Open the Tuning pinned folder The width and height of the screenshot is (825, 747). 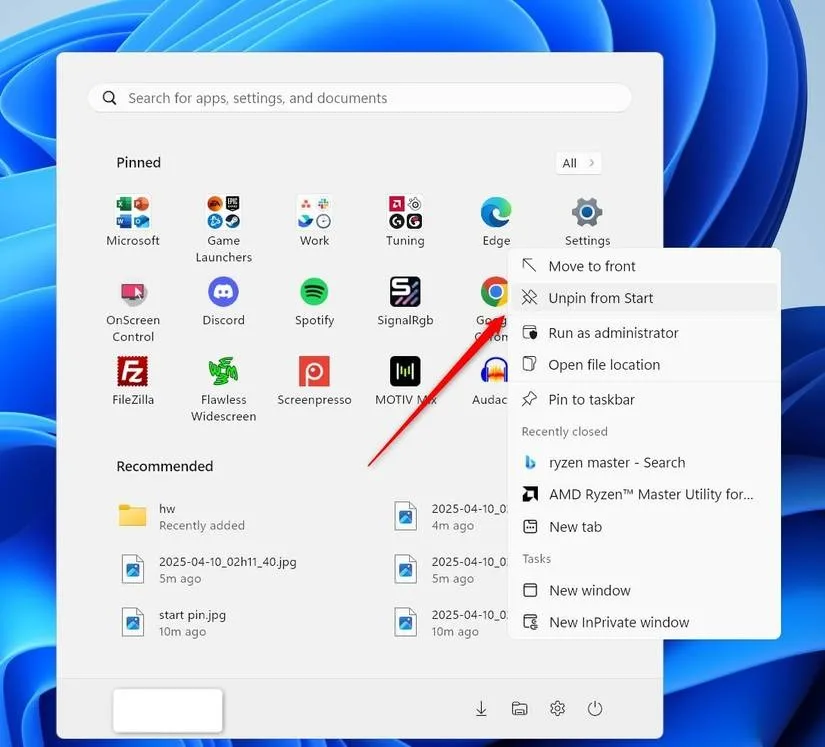pos(405,212)
